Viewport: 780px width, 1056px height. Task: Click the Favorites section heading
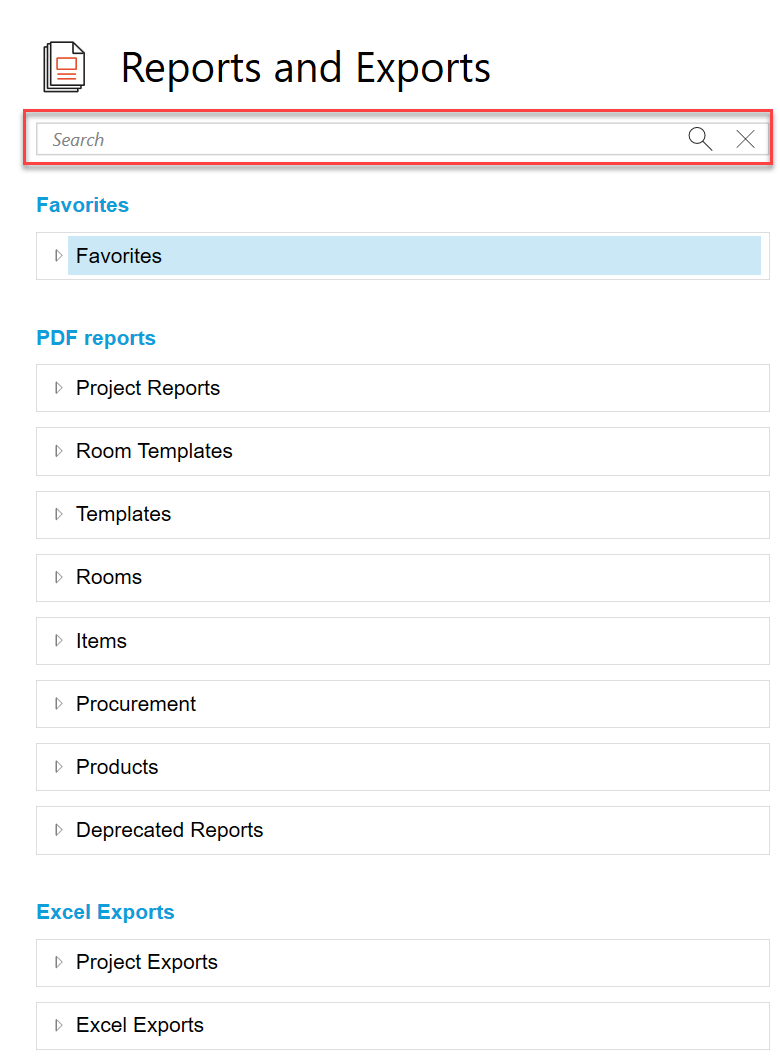(83, 205)
